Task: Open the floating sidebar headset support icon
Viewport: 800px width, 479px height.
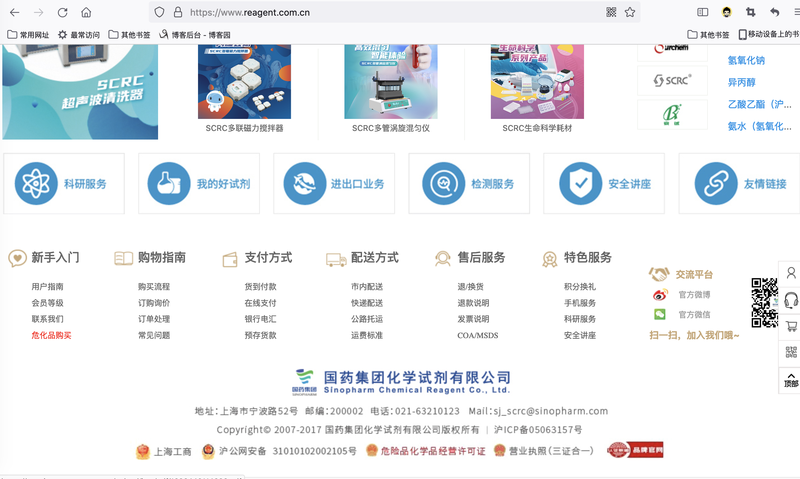Action: click(x=791, y=300)
